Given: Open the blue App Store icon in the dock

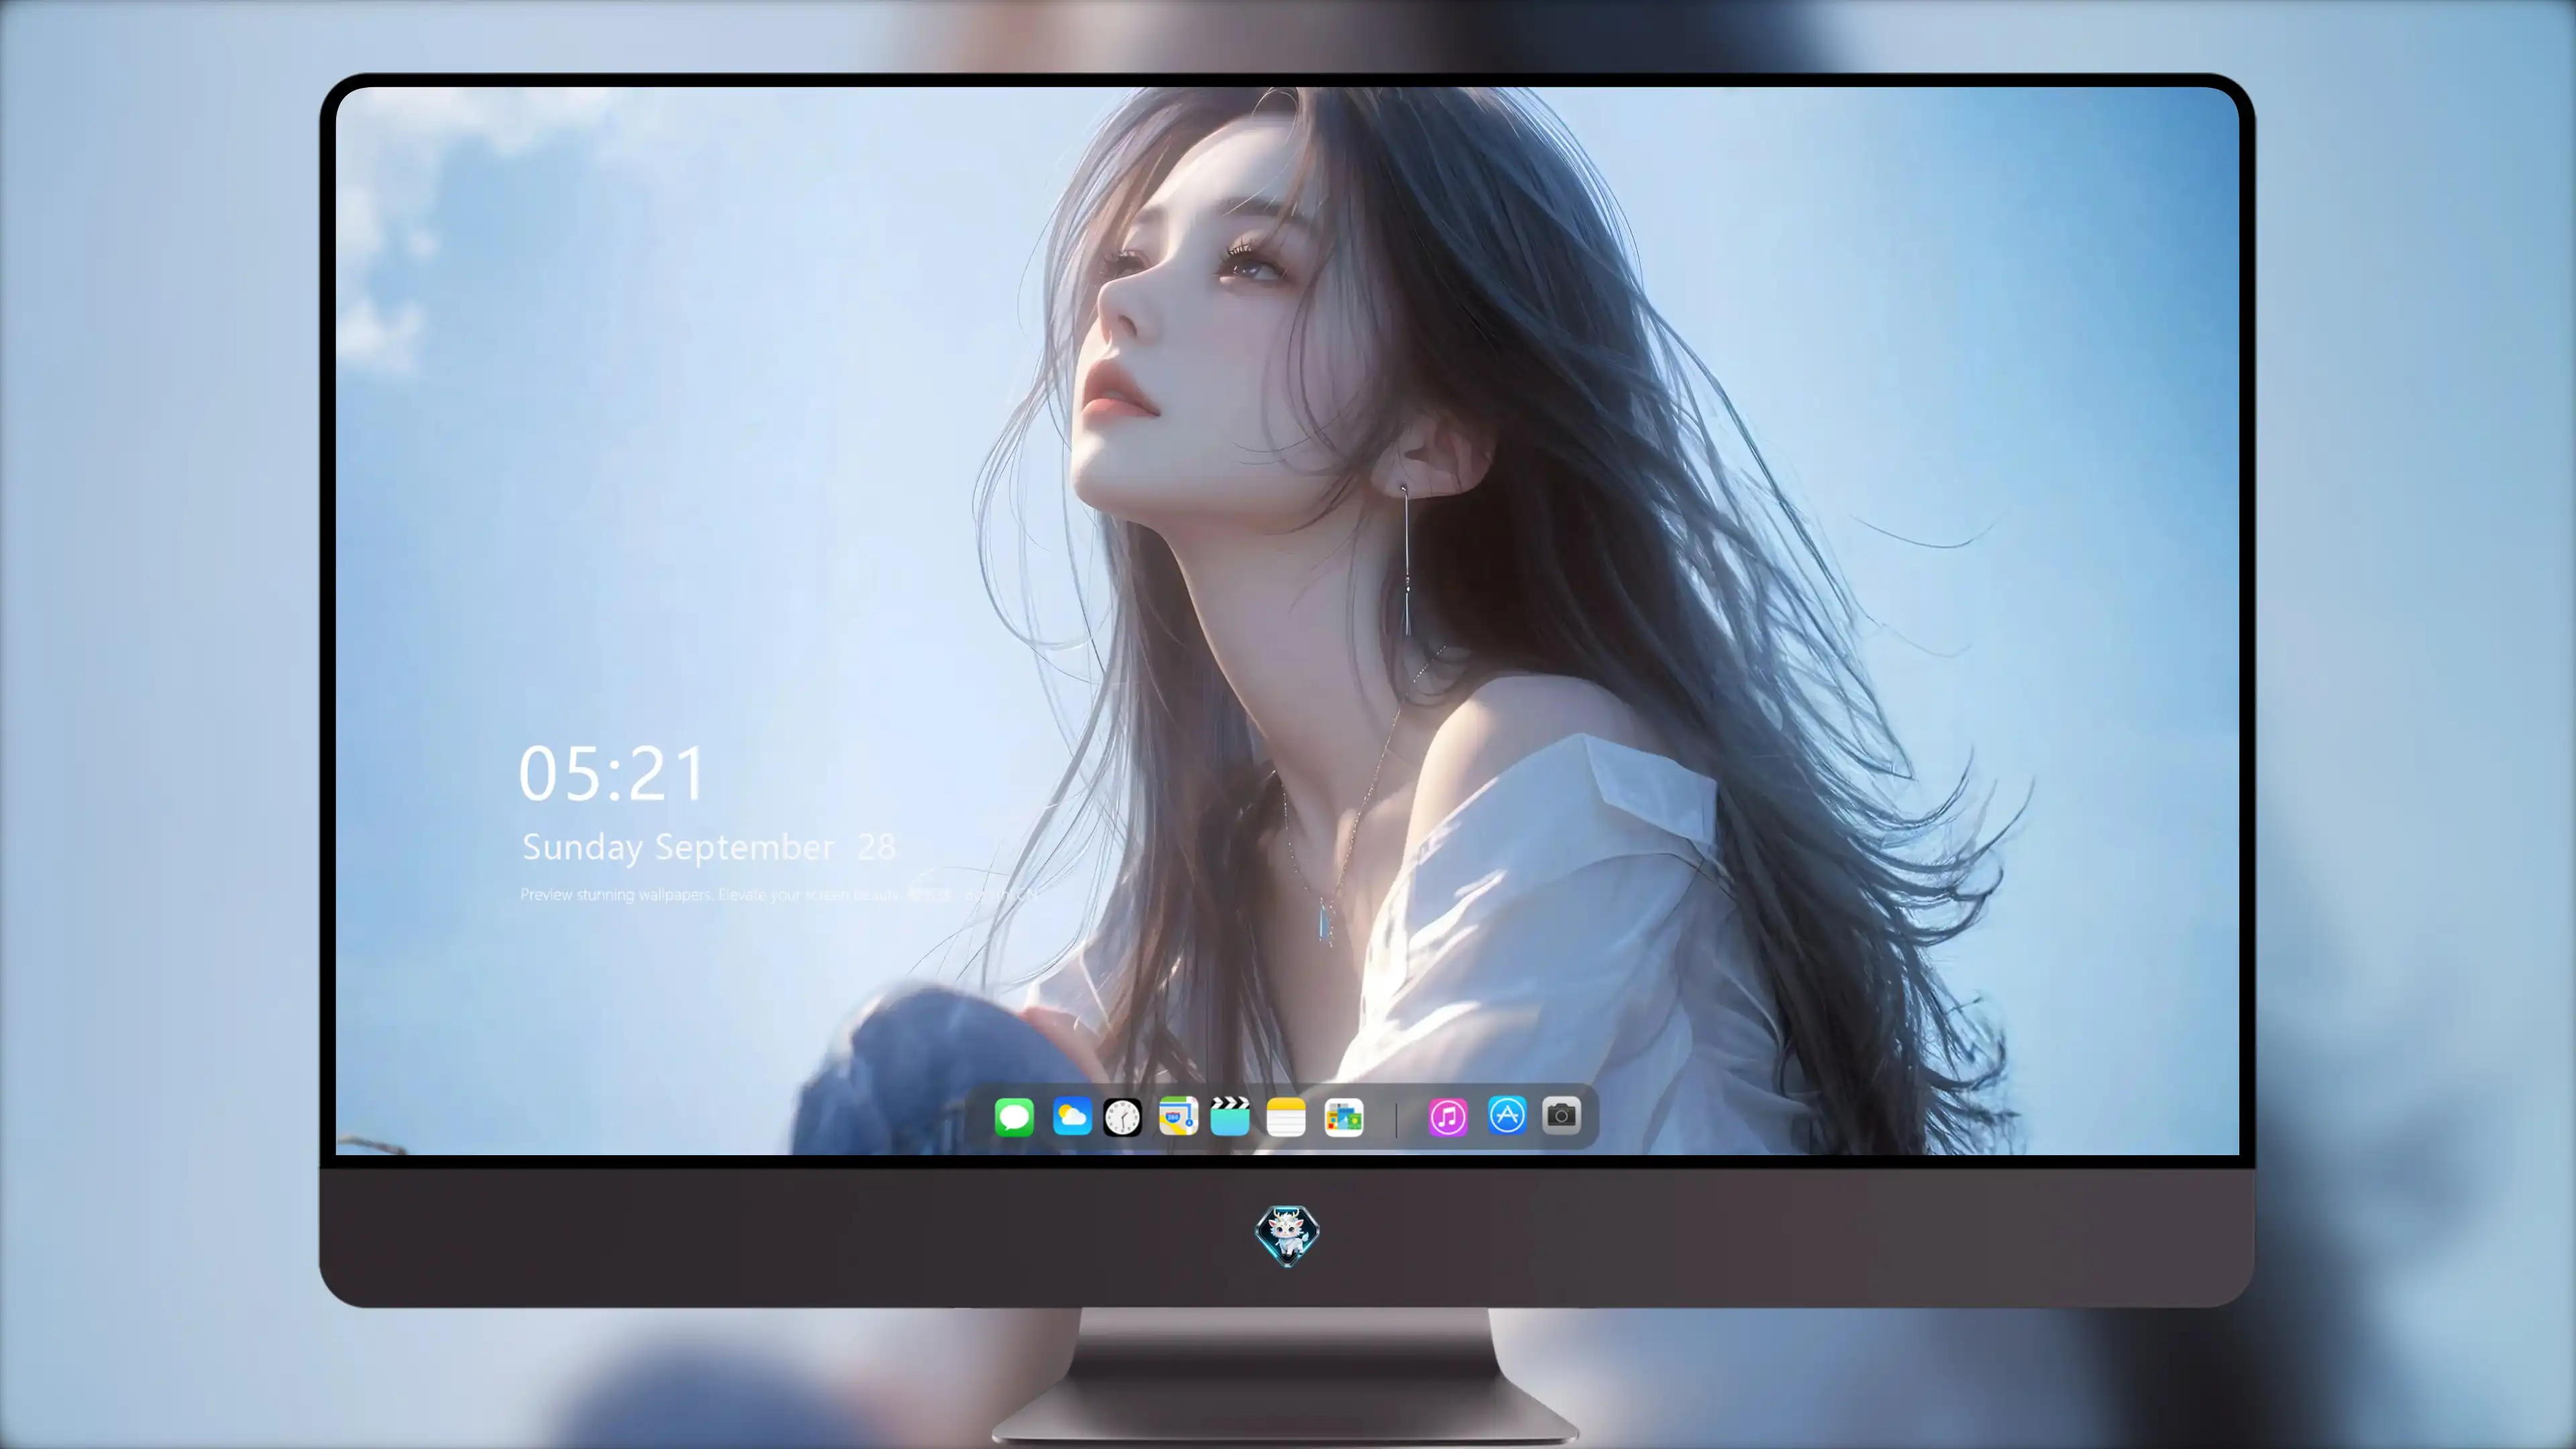Looking at the screenshot, I should (1507, 1115).
